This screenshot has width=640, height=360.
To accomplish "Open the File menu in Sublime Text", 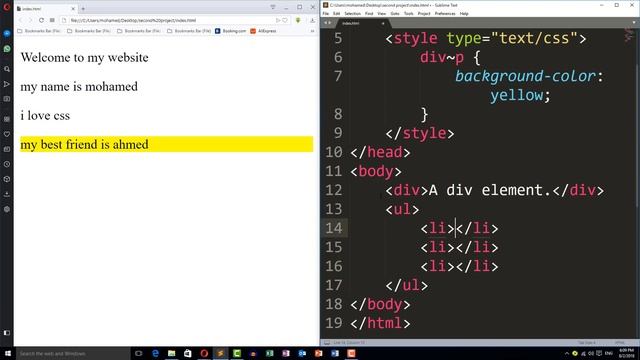I will pyautogui.click(x=326, y=13).
